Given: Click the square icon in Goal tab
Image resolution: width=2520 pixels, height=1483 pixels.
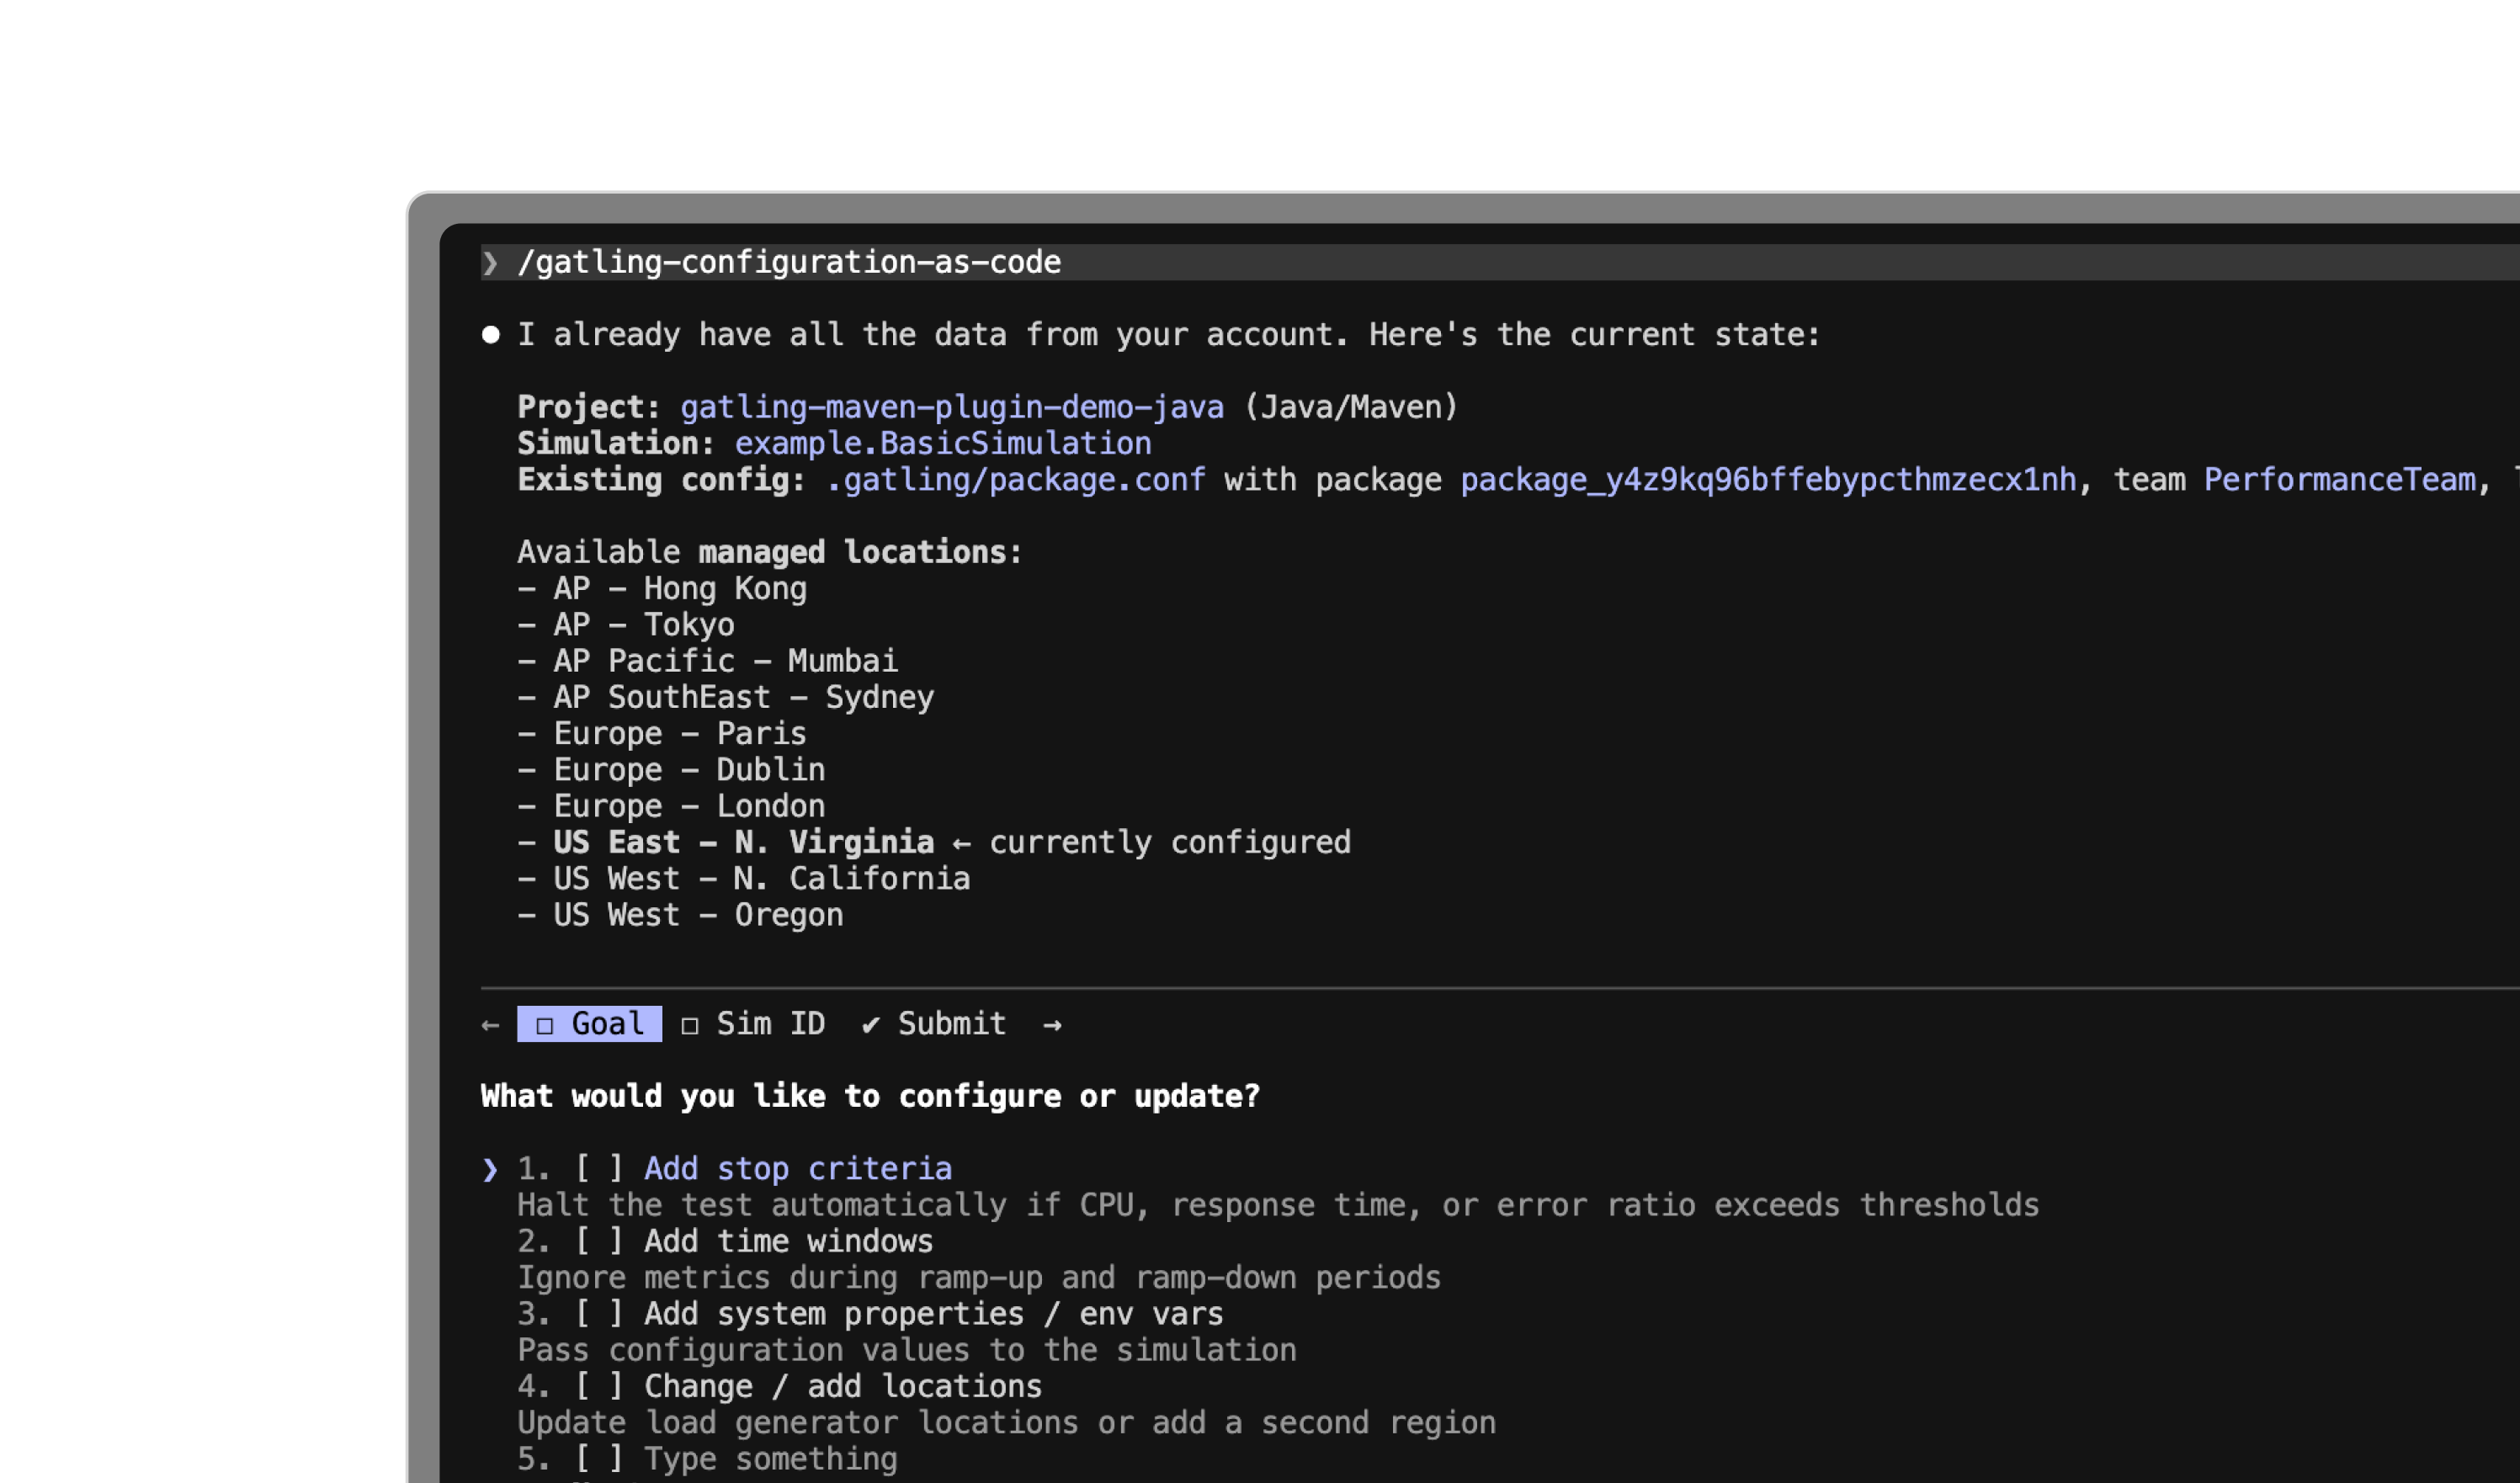Looking at the screenshot, I should [x=545, y=1025].
